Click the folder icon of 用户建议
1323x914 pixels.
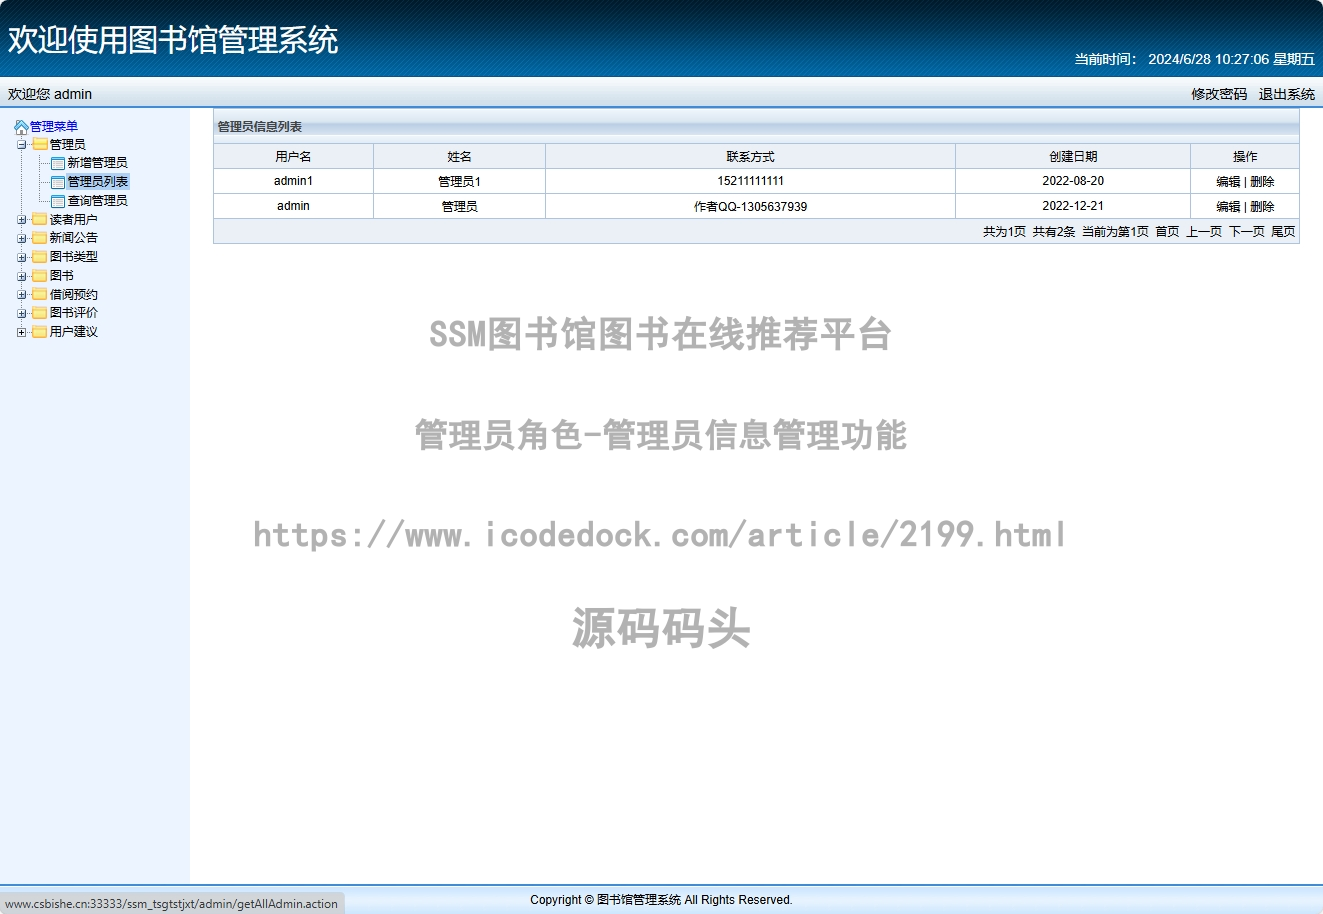coord(40,332)
